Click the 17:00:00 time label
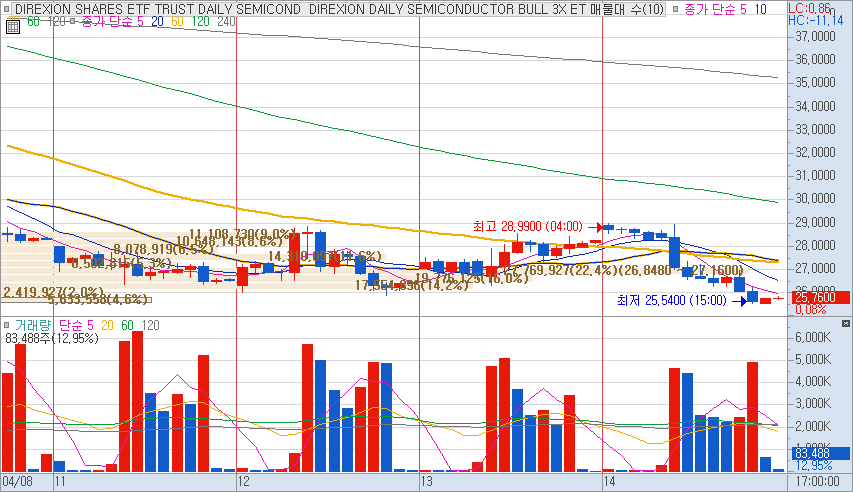Image resolution: width=853 pixels, height=492 pixels. click(817, 481)
